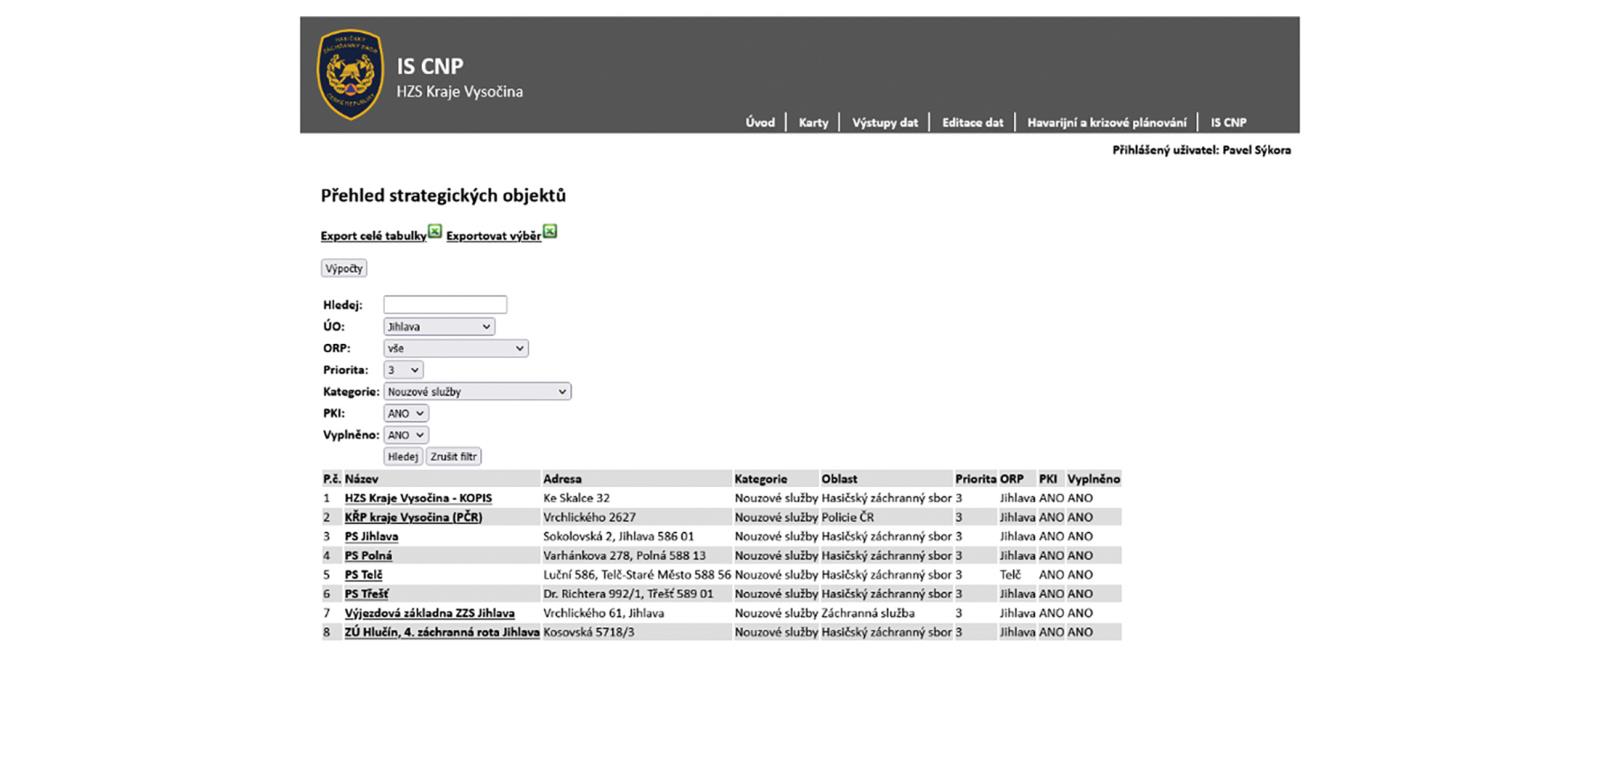Expand the ORP dropdown showing vše
1600x757 pixels.
(455, 349)
